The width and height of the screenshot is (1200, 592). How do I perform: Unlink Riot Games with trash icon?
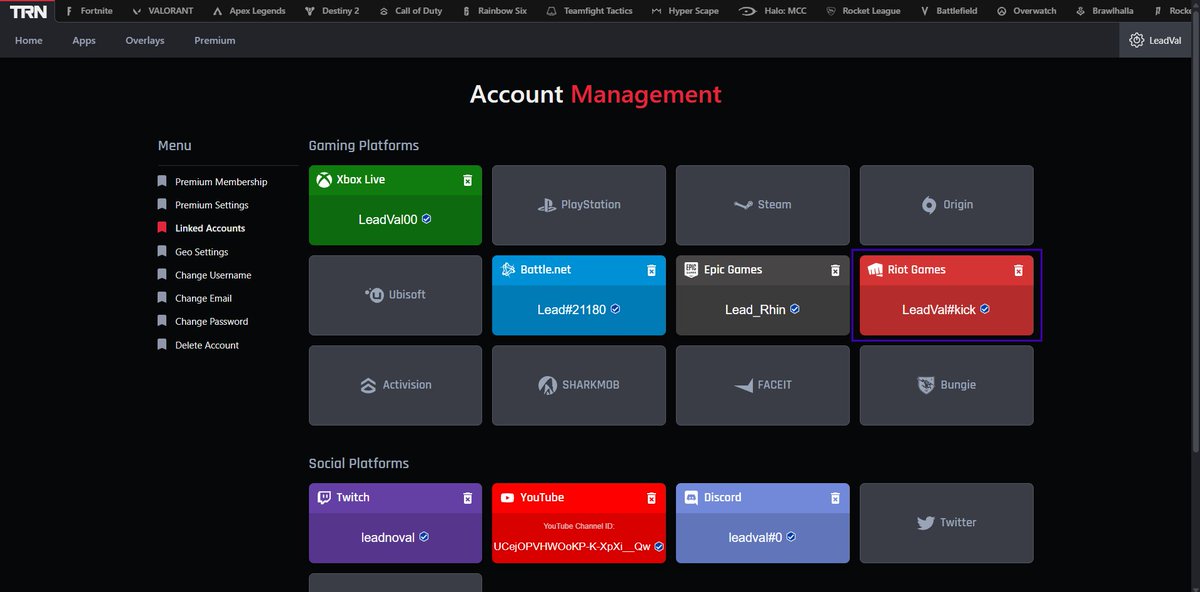tap(1018, 270)
